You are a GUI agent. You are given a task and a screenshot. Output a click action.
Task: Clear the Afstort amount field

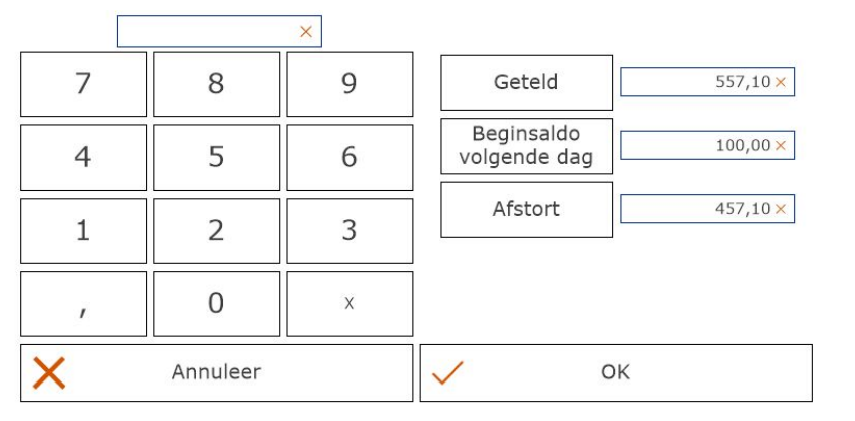click(x=780, y=209)
